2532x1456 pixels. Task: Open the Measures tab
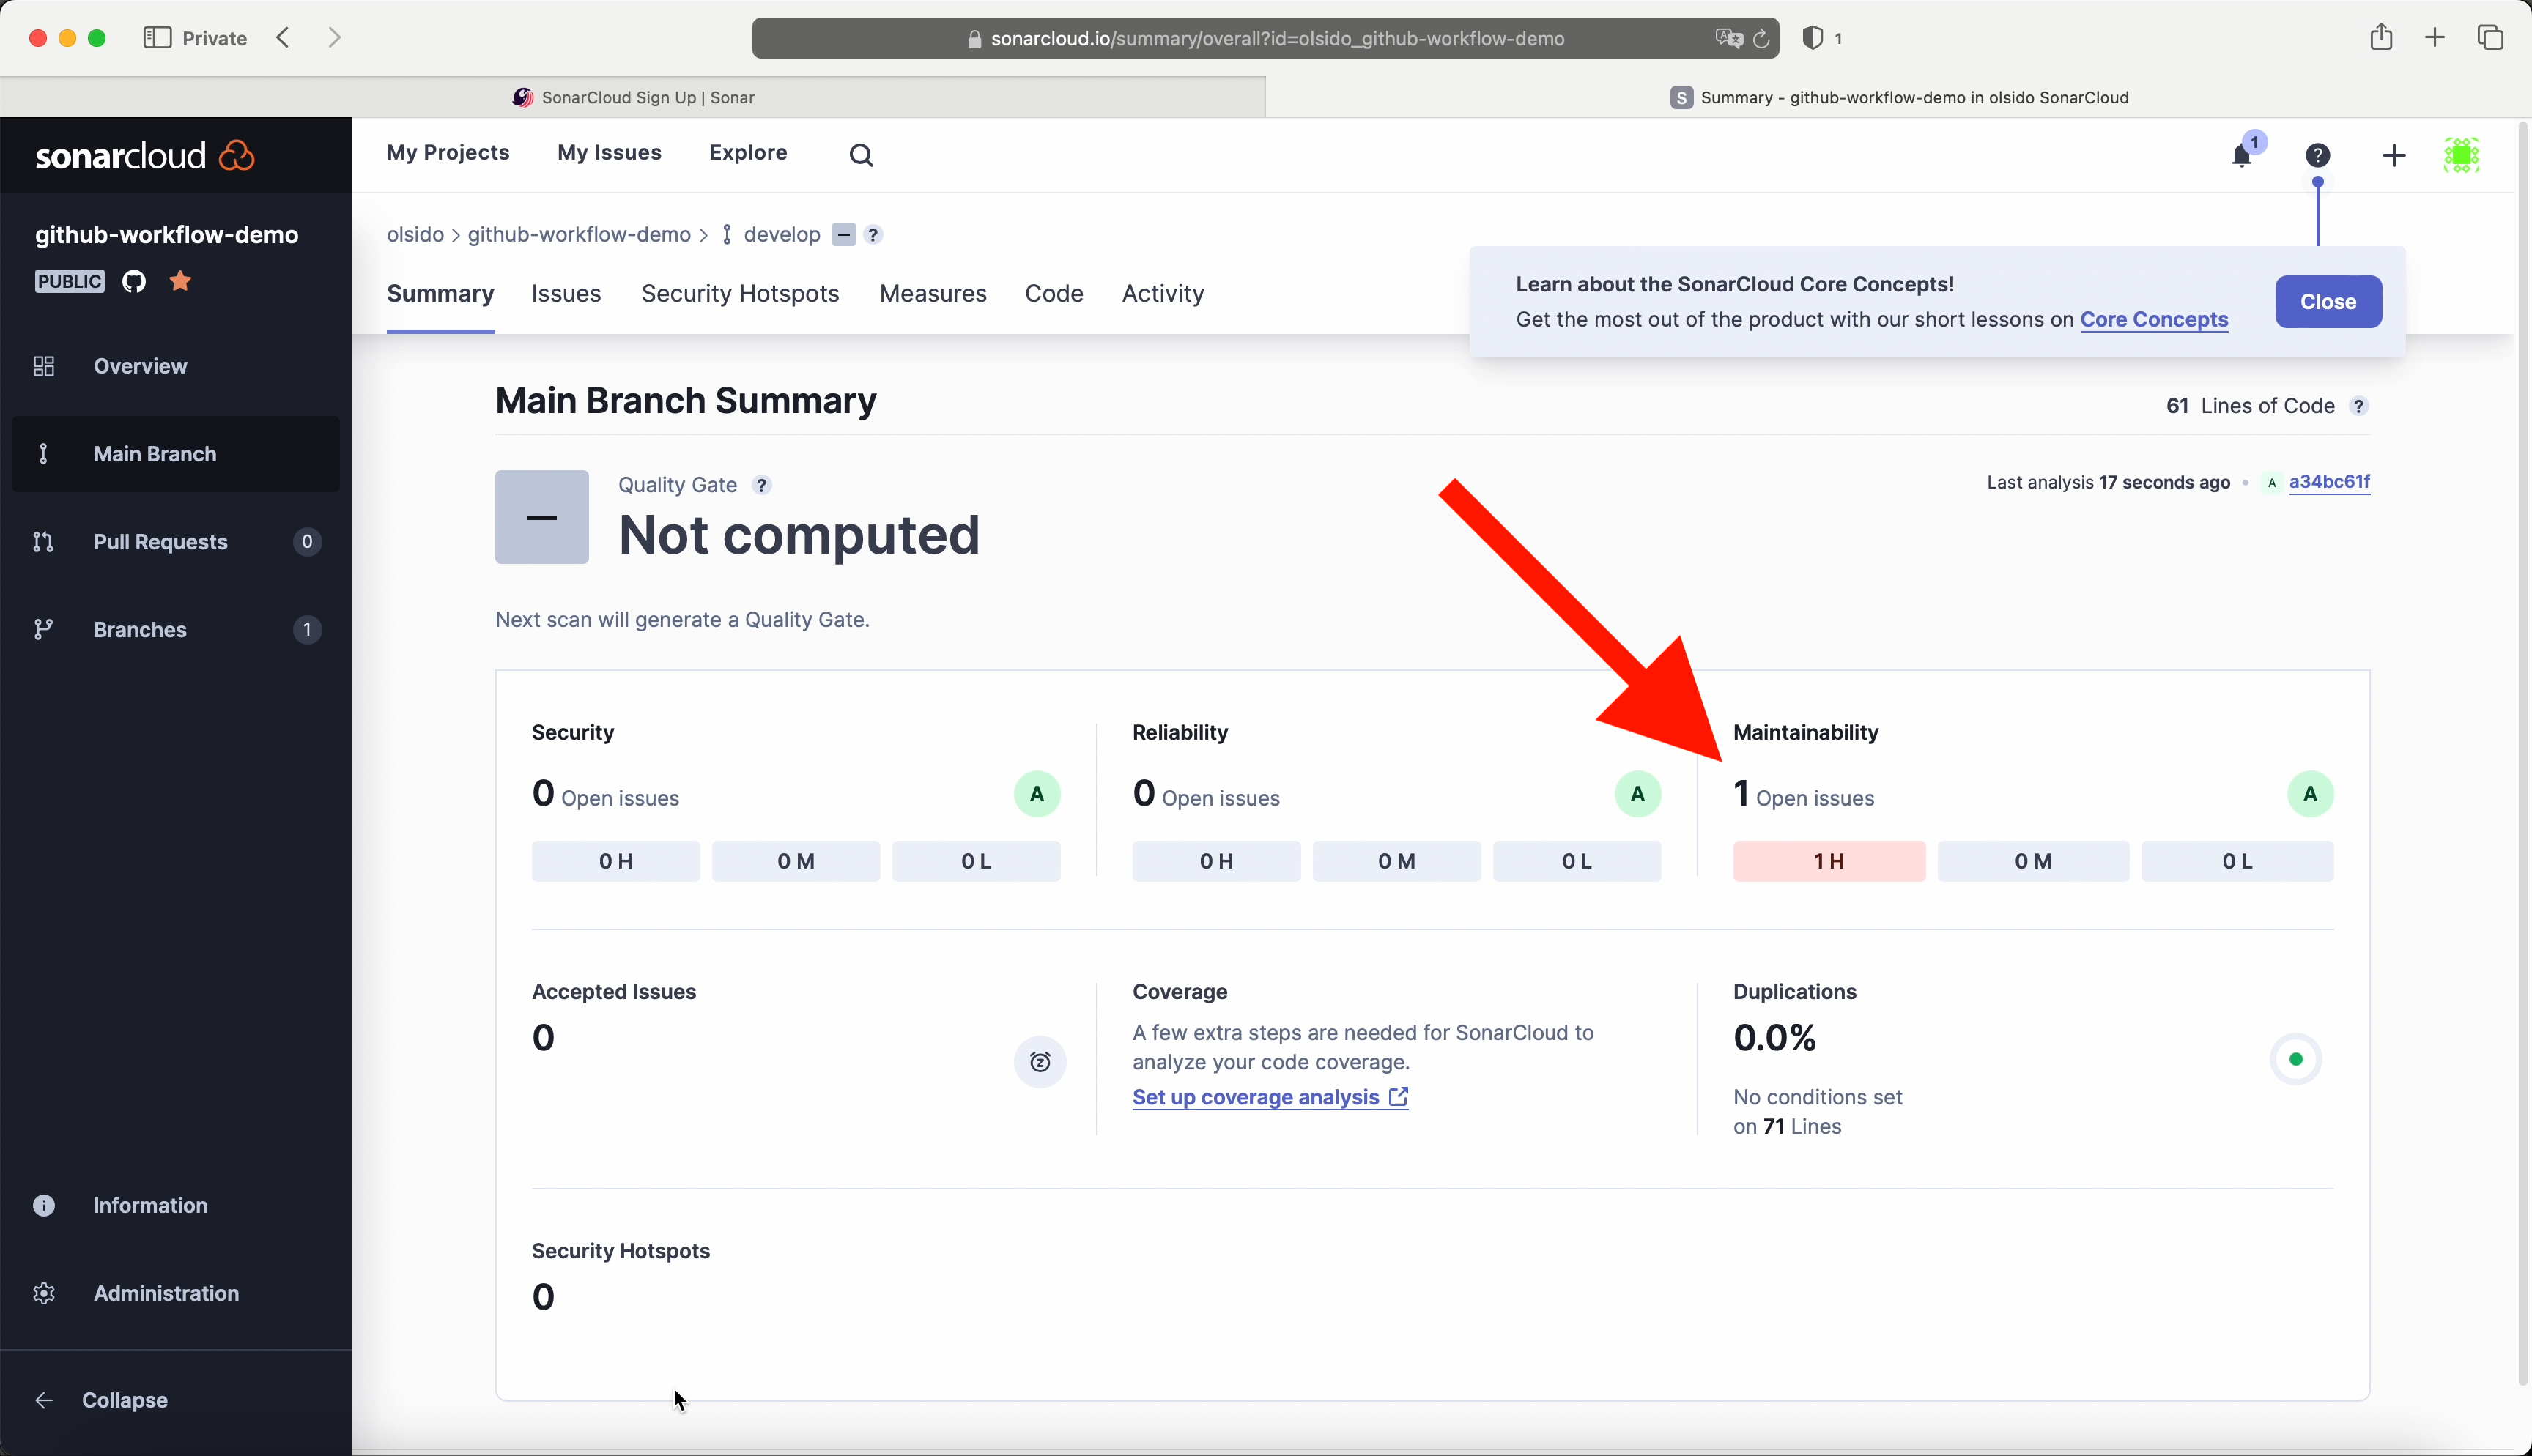(x=932, y=293)
